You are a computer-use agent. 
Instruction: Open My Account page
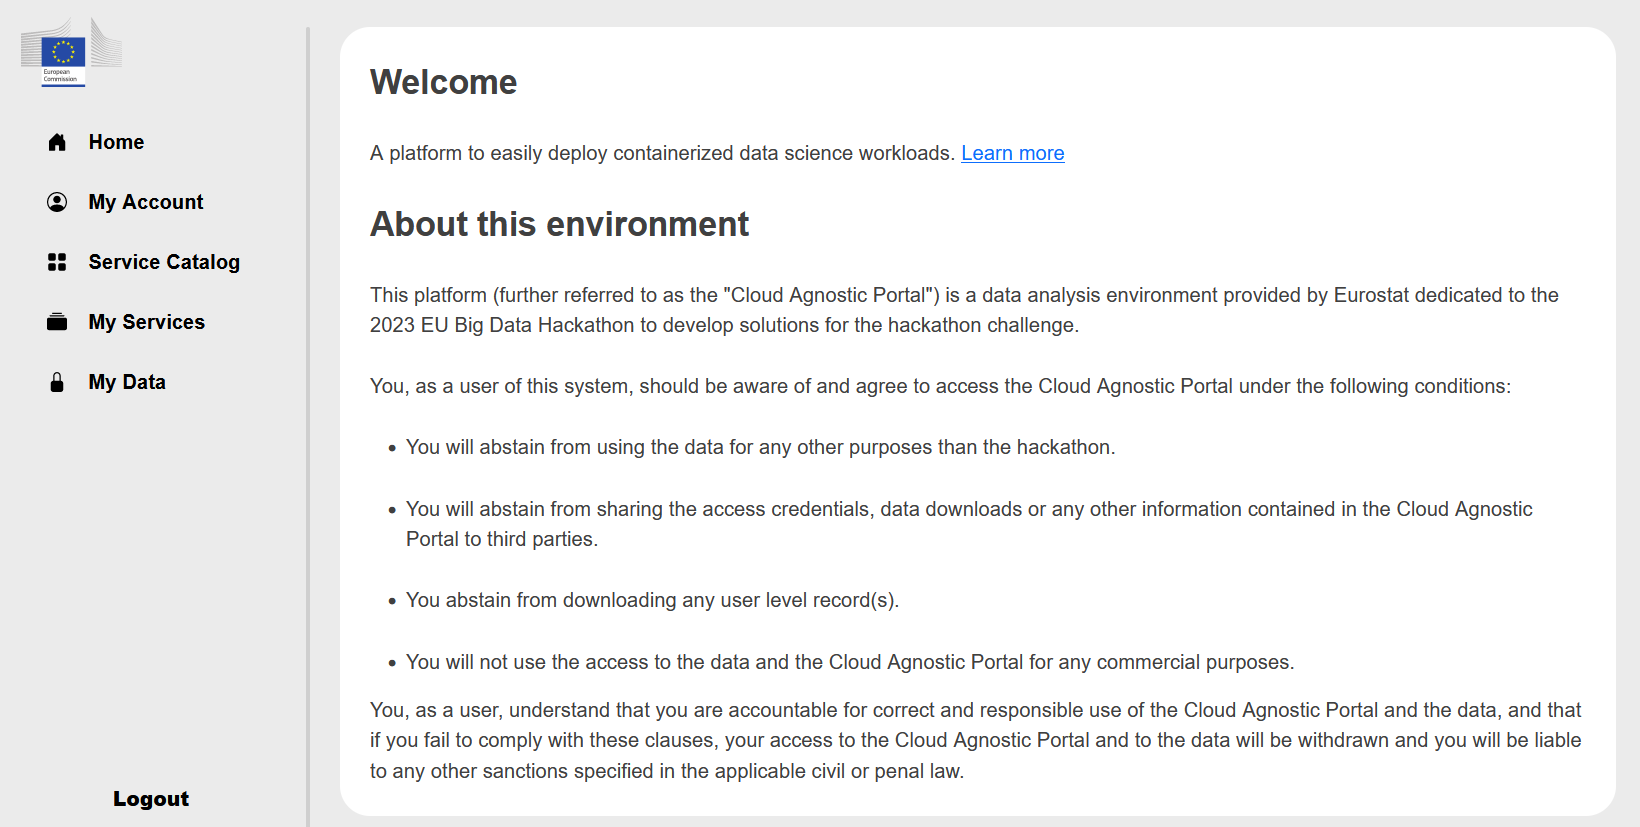146,202
